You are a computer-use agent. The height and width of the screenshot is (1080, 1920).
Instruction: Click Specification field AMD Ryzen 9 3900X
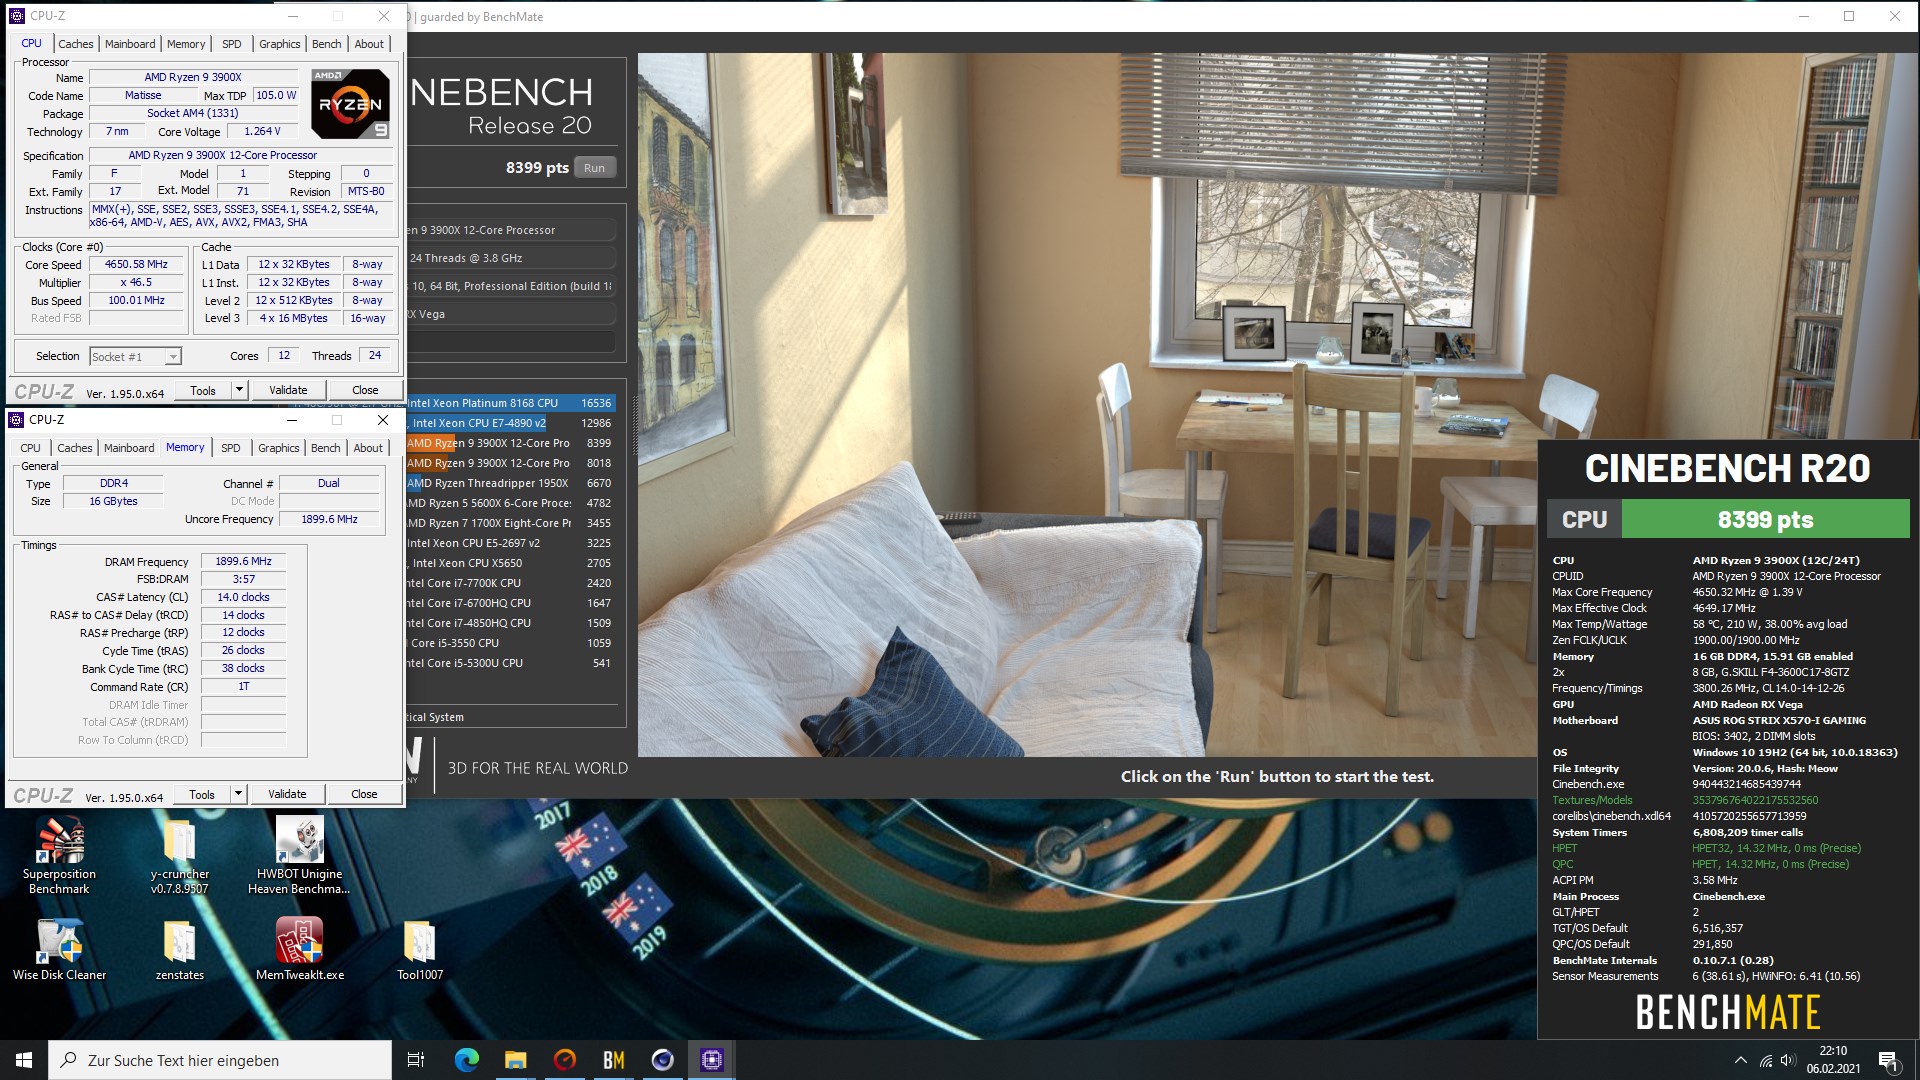tap(241, 156)
